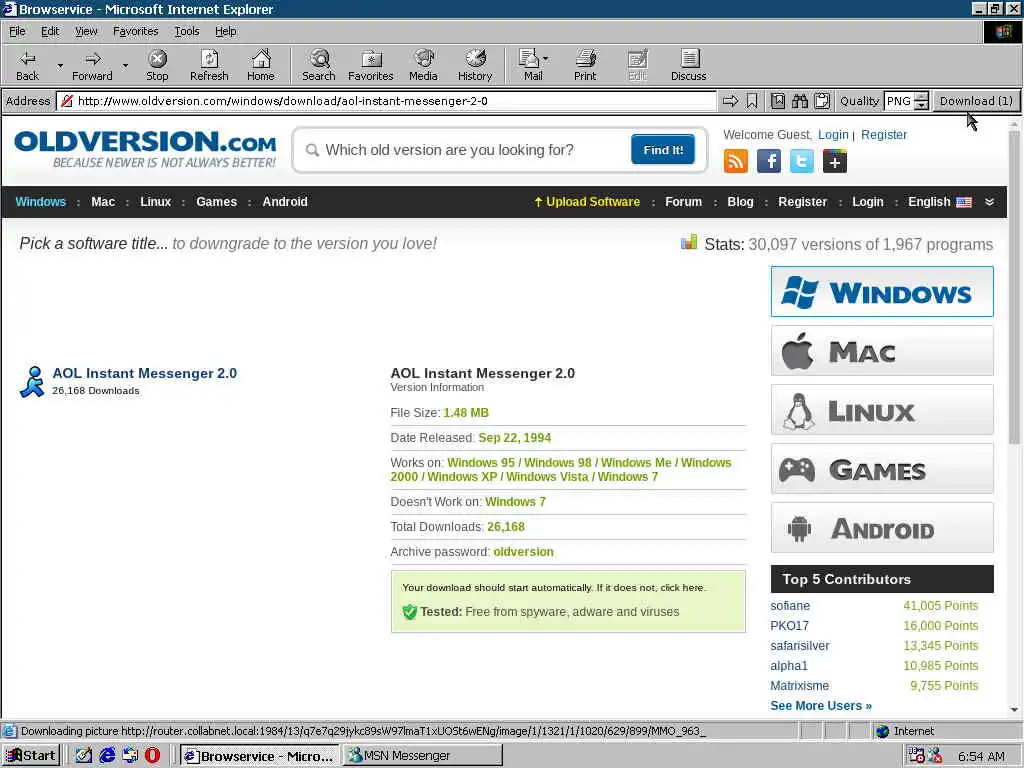Click the Start button on taskbar
This screenshot has height=768, width=1024.
point(31,756)
